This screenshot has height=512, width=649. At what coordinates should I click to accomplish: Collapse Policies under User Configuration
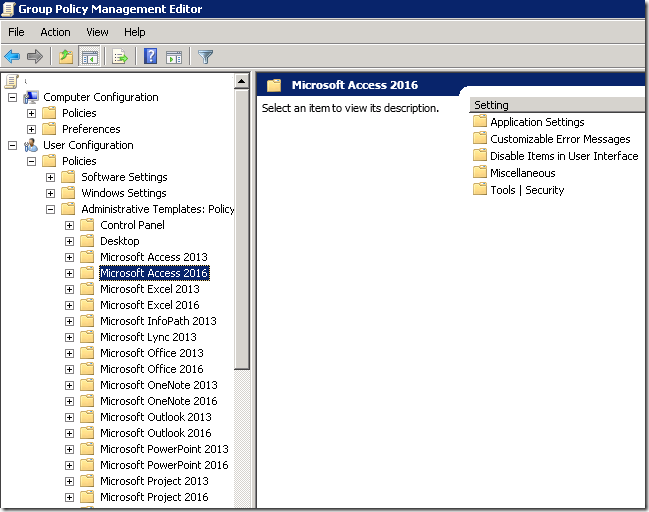[31, 161]
